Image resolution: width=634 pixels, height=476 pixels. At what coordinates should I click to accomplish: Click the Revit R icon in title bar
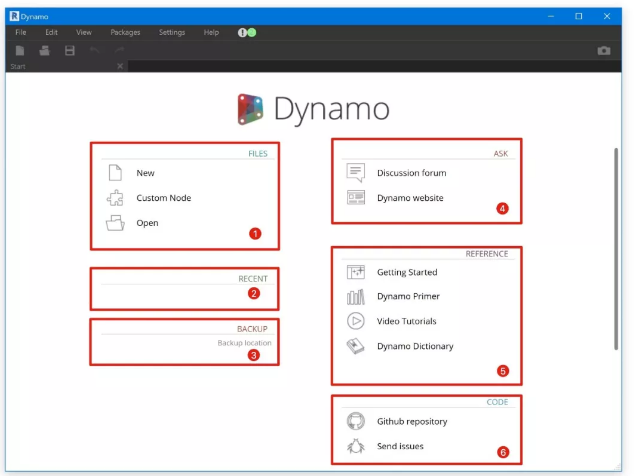(x=14, y=16)
